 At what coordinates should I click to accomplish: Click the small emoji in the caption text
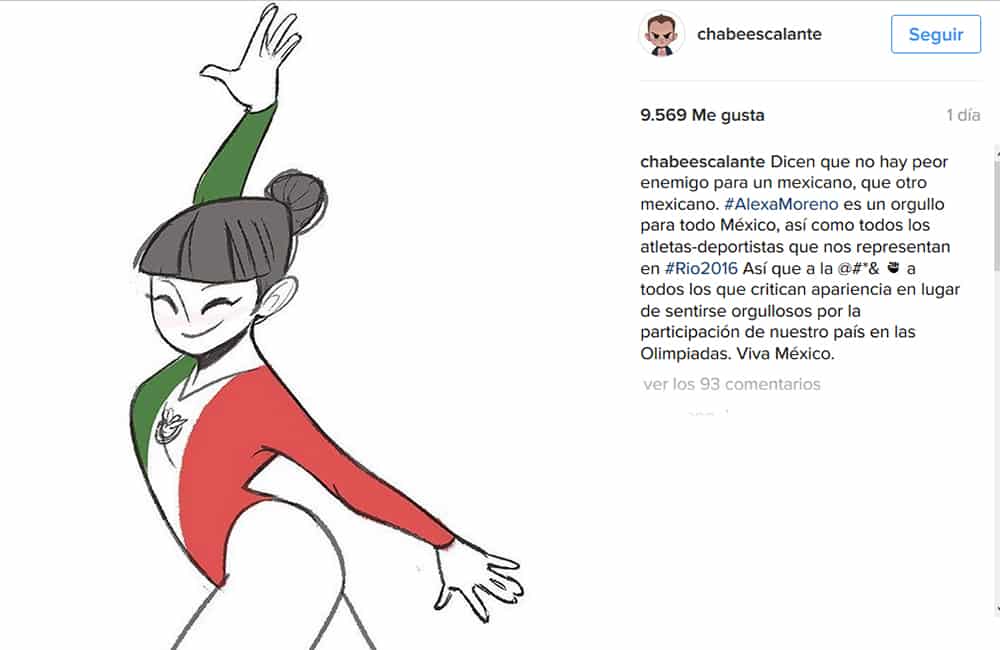pos(893,268)
